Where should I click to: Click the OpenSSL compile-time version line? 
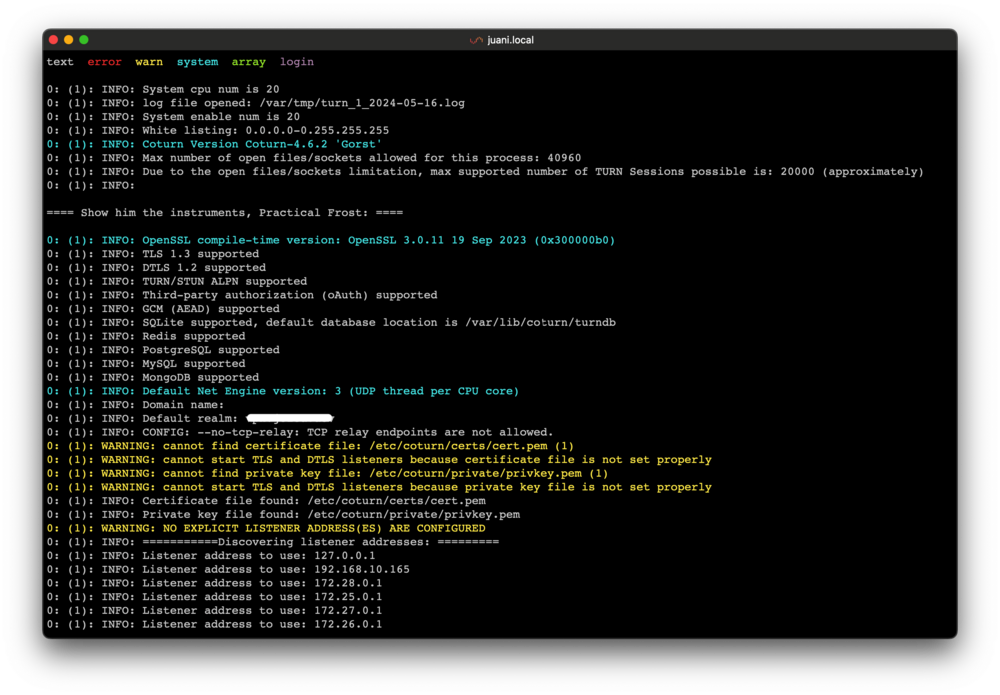coord(331,240)
